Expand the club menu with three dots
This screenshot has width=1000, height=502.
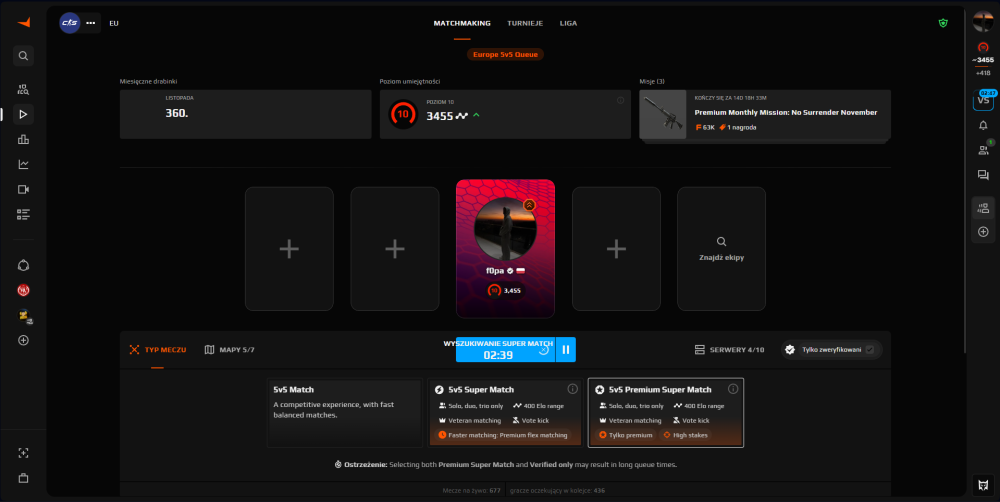[x=91, y=23]
